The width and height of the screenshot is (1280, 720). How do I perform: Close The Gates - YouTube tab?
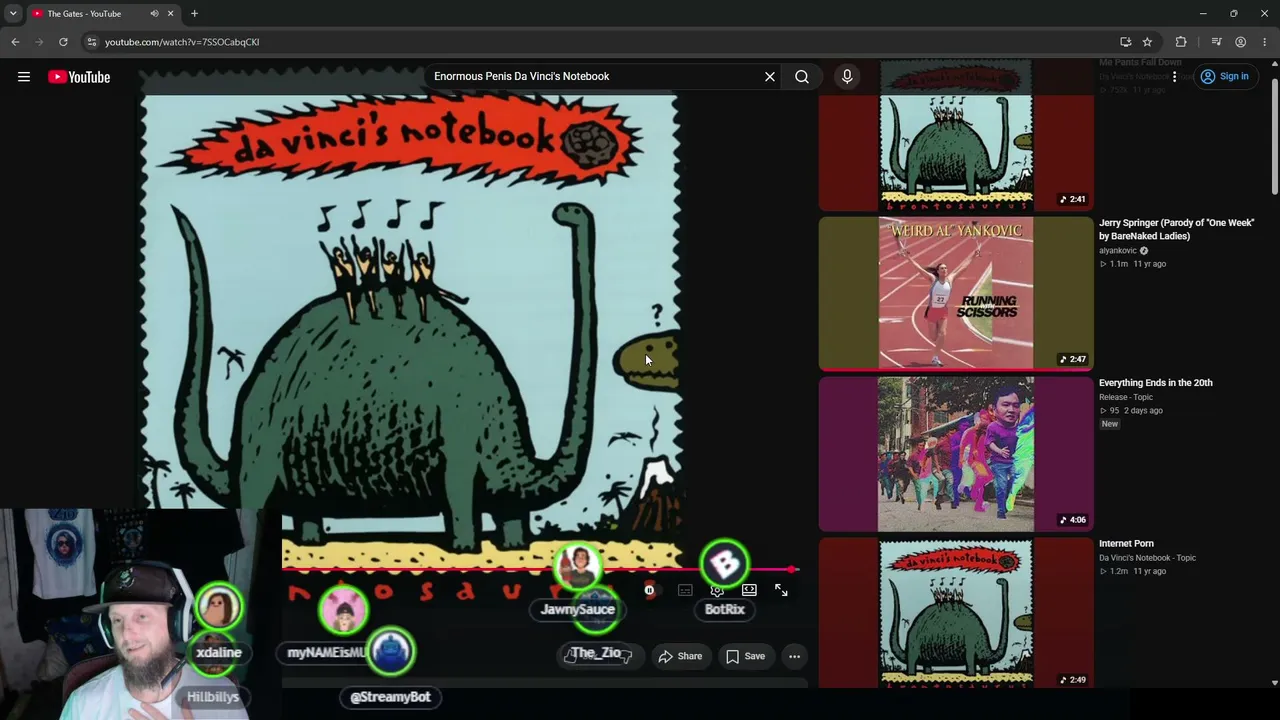(x=170, y=14)
